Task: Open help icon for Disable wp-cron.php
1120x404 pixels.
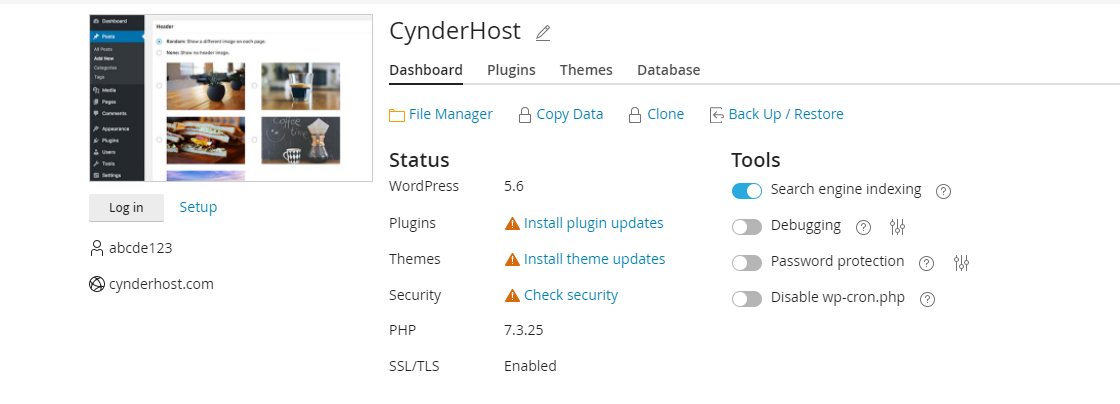Action: click(927, 299)
